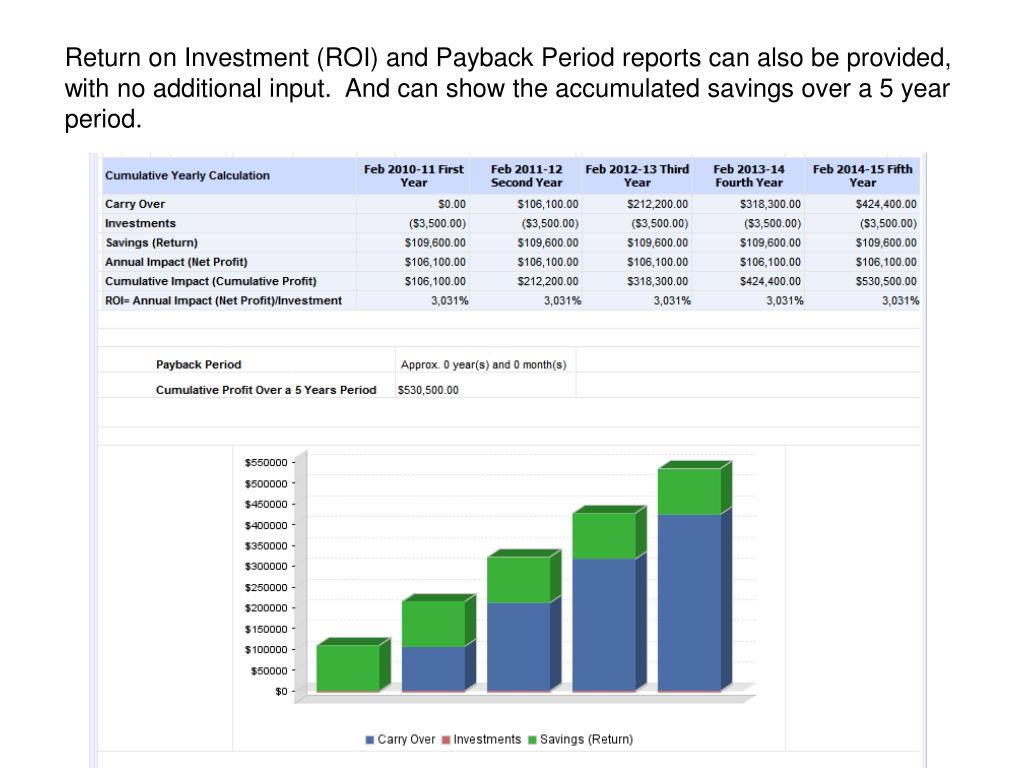Click the 'Annual Impact (Net Profit)' row label

[176, 262]
